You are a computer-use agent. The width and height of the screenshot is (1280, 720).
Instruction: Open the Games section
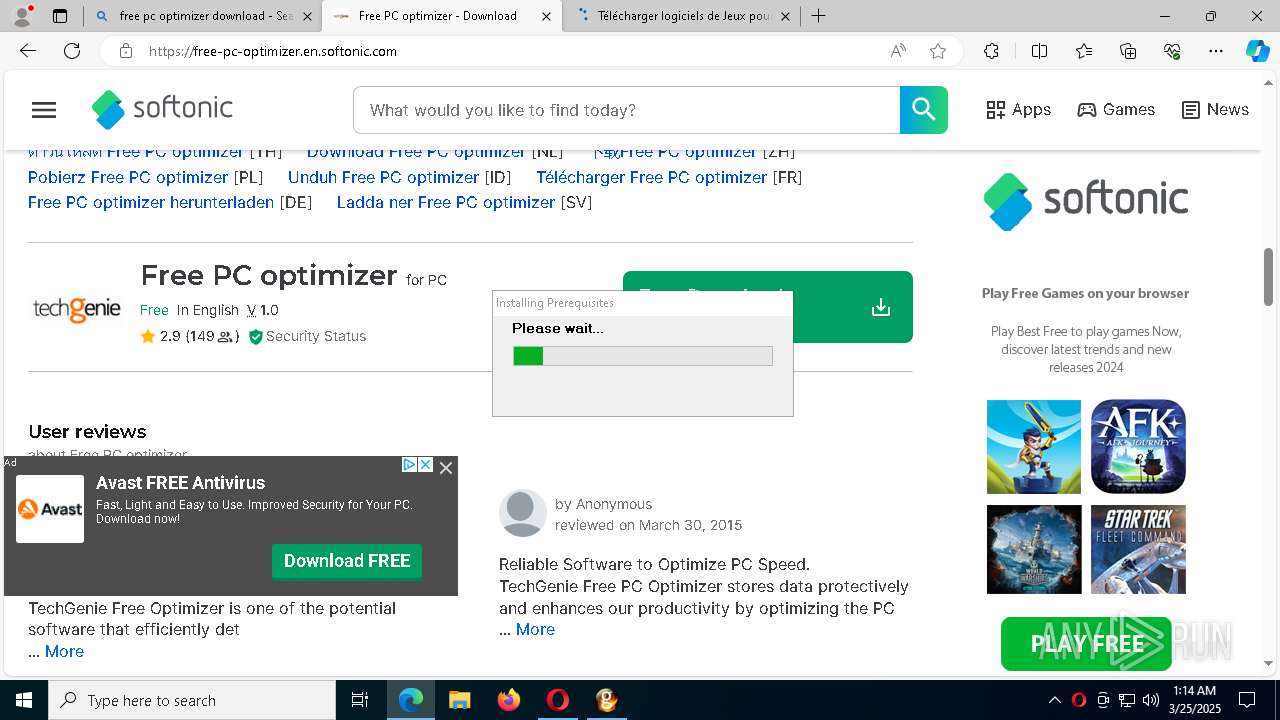[x=1116, y=110]
